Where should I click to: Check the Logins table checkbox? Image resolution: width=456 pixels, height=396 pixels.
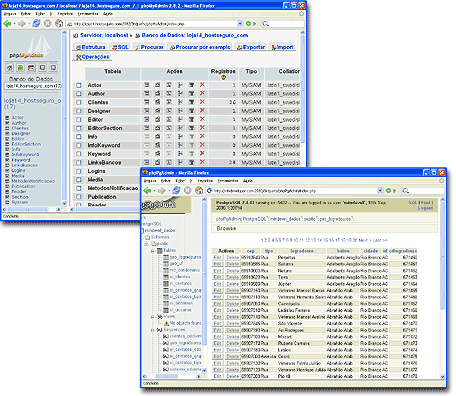tap(79, 171)
